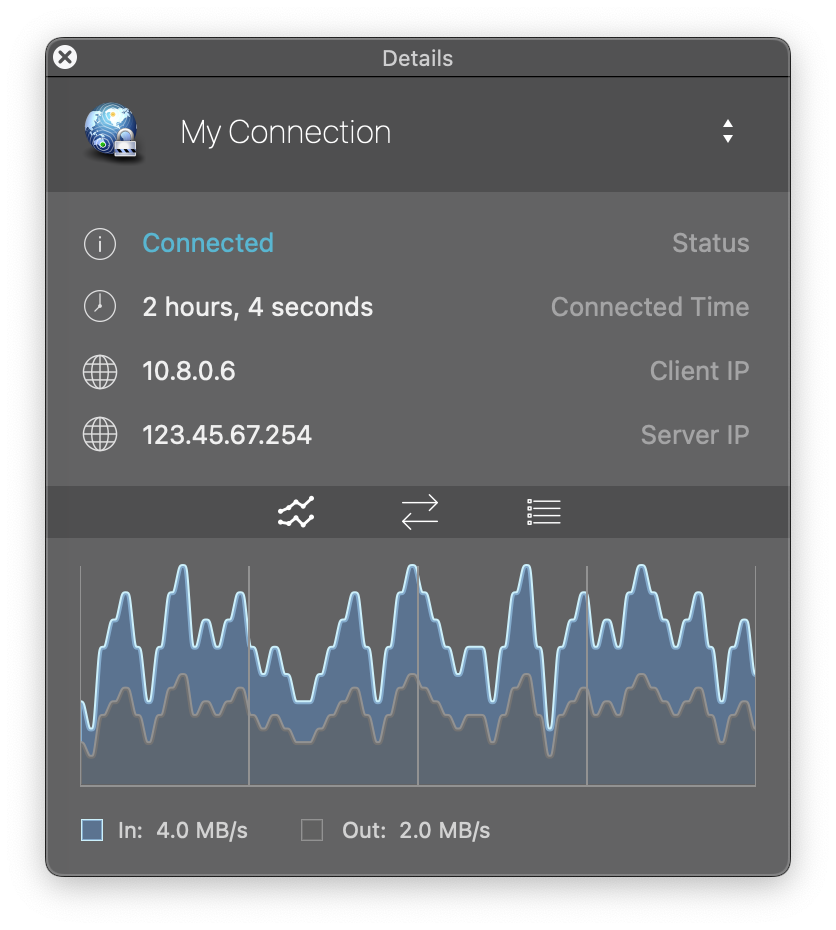Click the My Connection name
The width and height of the screenshot is (836, 930).
pos(285,132)
